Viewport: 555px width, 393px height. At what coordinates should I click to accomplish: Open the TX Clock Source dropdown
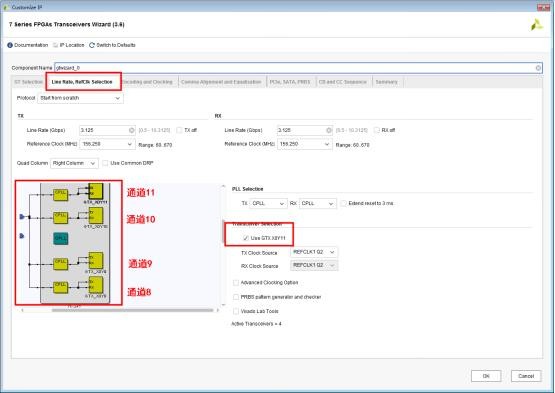[314, 252]
